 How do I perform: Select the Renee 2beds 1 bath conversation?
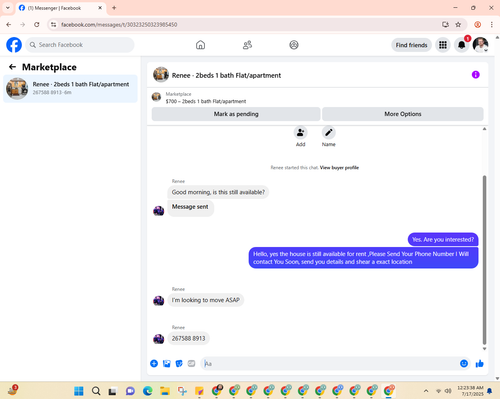70,88
